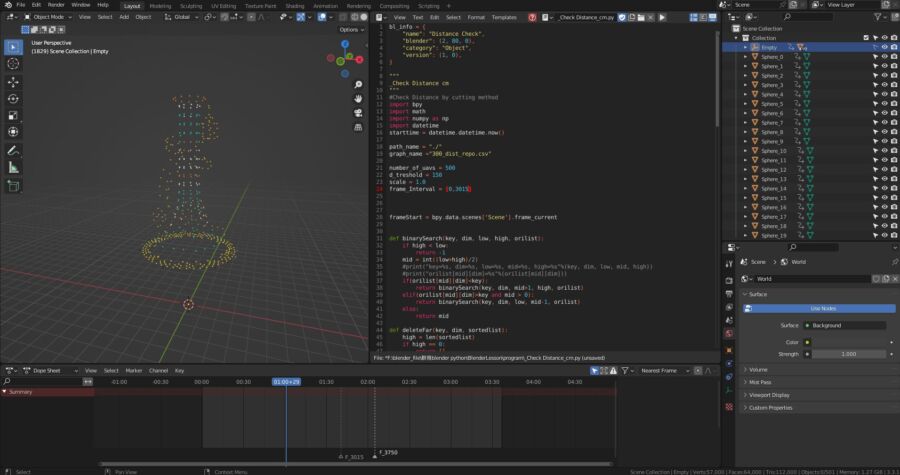The image size is (900, 475).
Task: Open the Dope Sheet mode dropdown
Action: pos(50,371)
